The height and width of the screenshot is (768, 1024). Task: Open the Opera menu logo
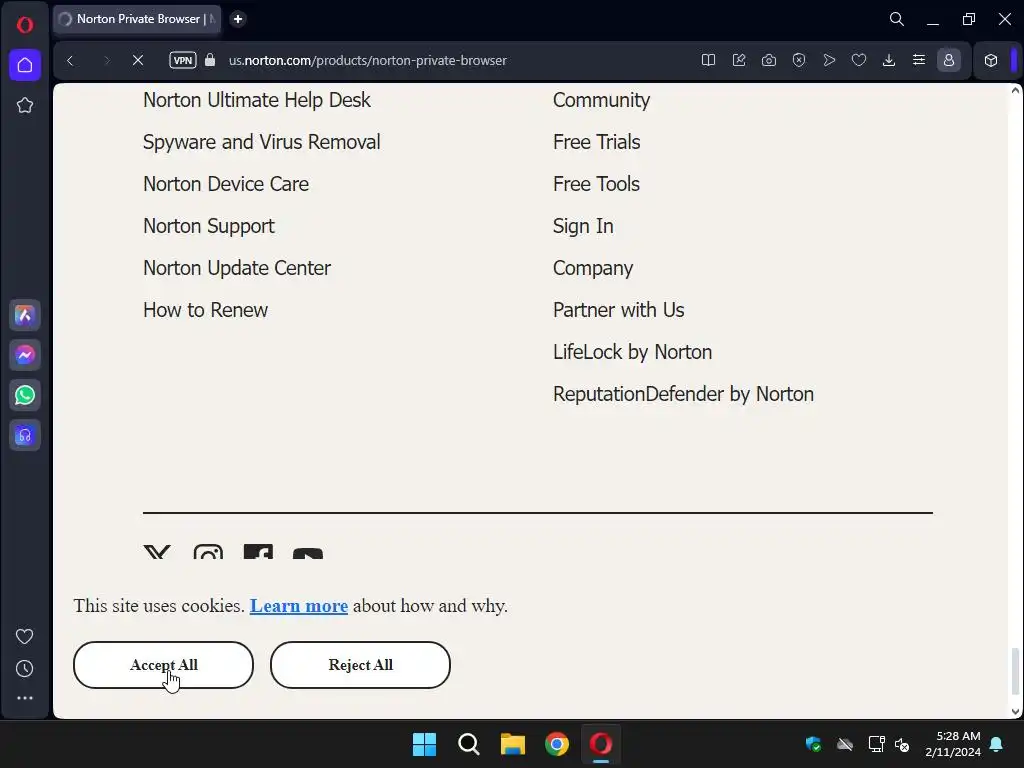pos(25,25)
